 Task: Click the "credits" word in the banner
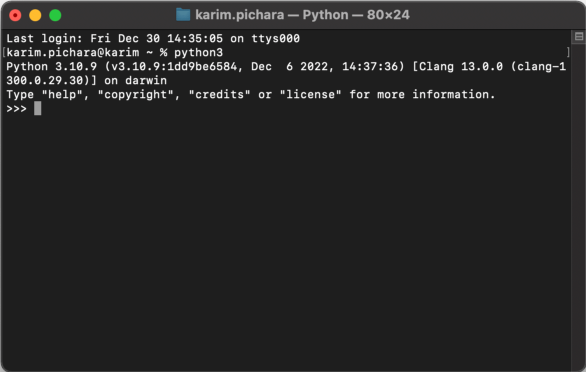click(x=219, y=95)
